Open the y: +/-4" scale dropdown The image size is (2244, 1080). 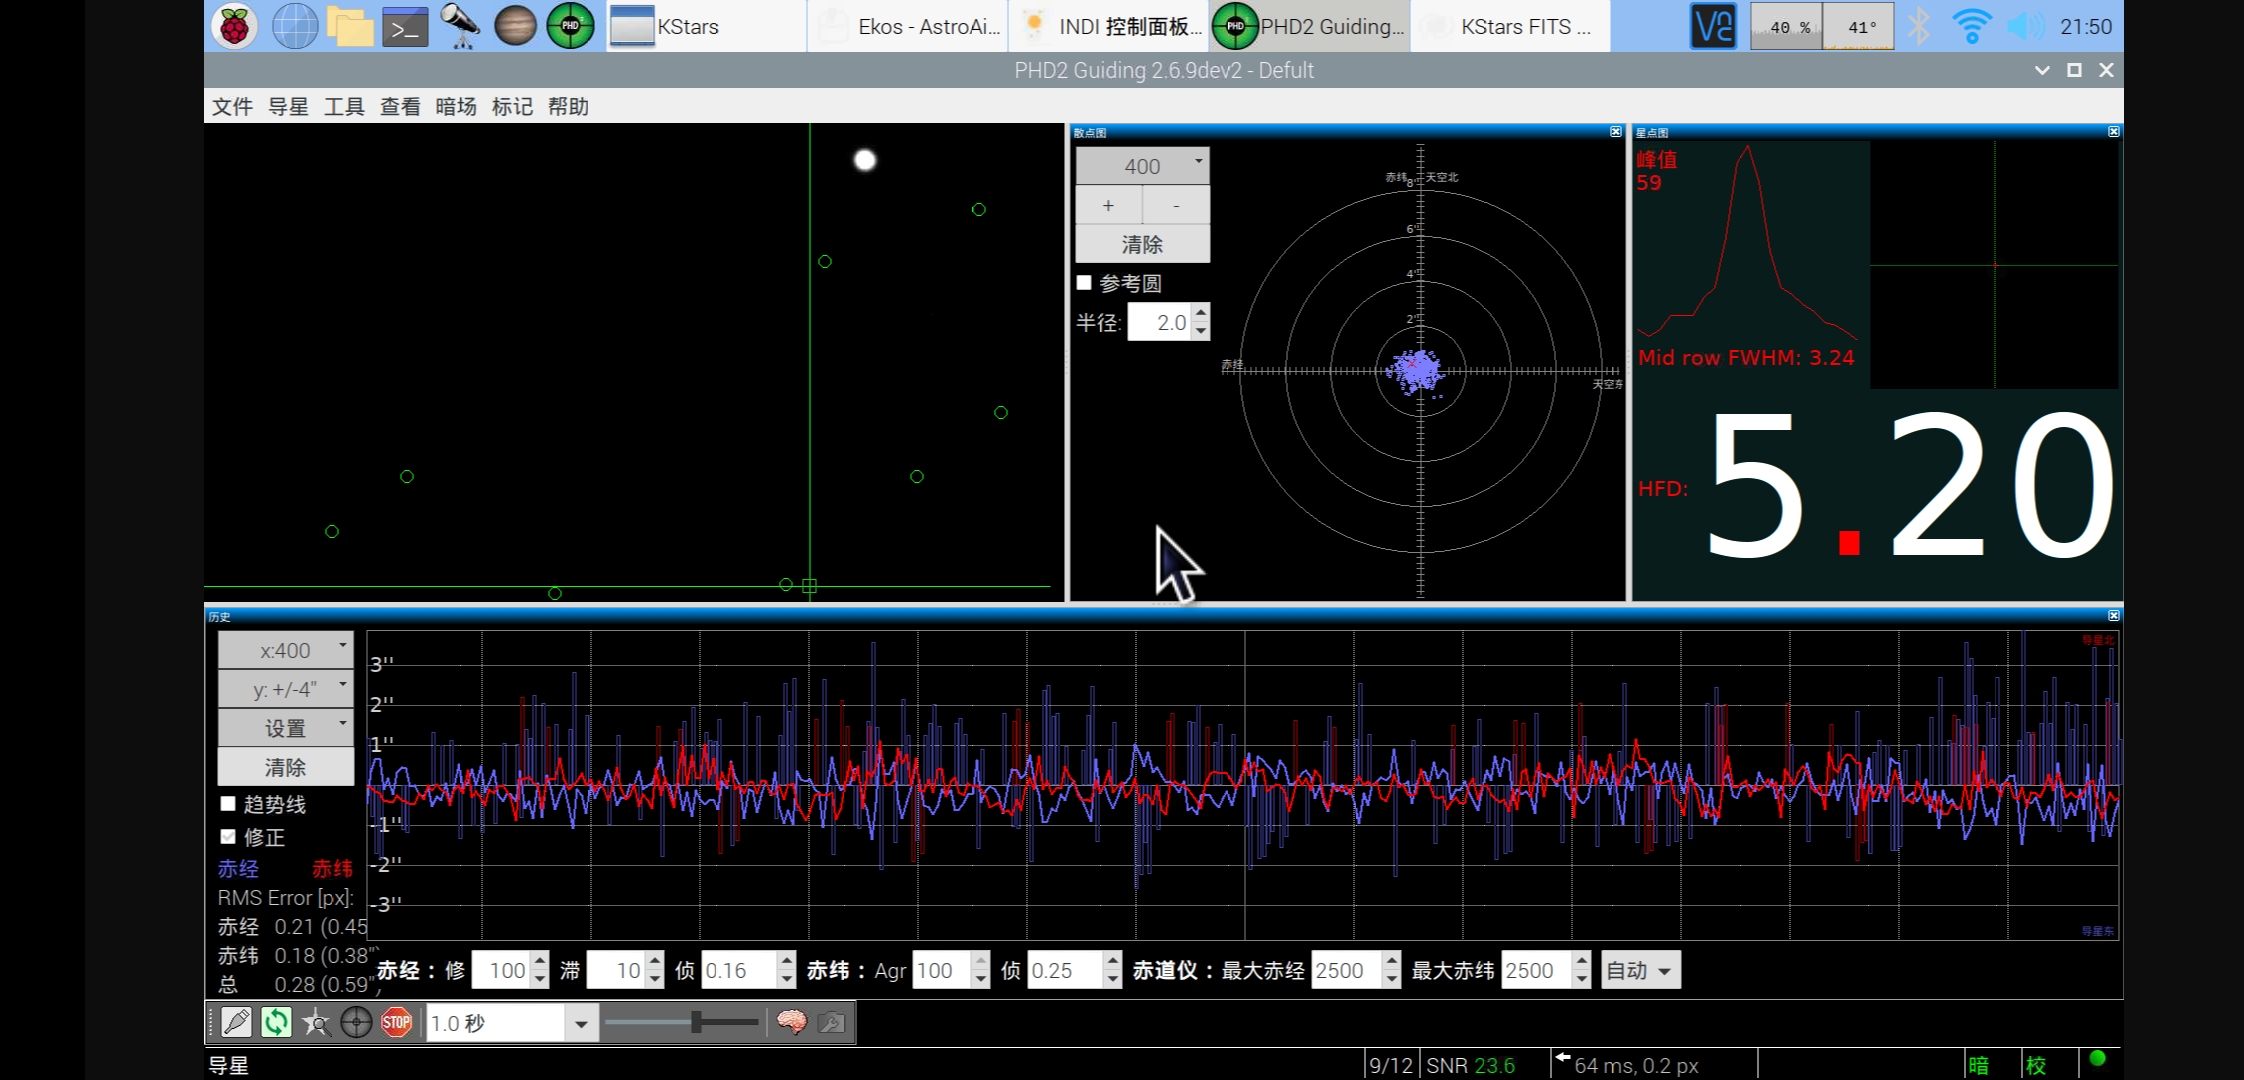pyautogui.click(x=286, y=689)
